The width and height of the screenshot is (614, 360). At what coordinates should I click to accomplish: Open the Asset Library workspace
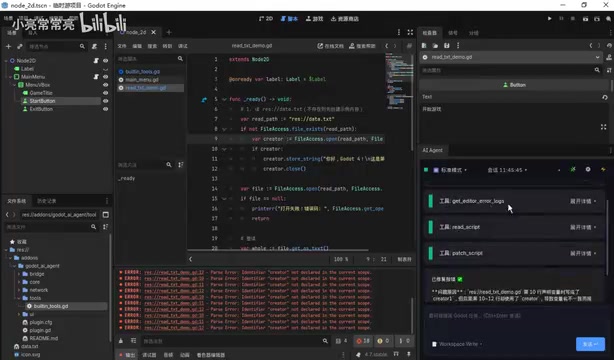click(x=345, y=18)
